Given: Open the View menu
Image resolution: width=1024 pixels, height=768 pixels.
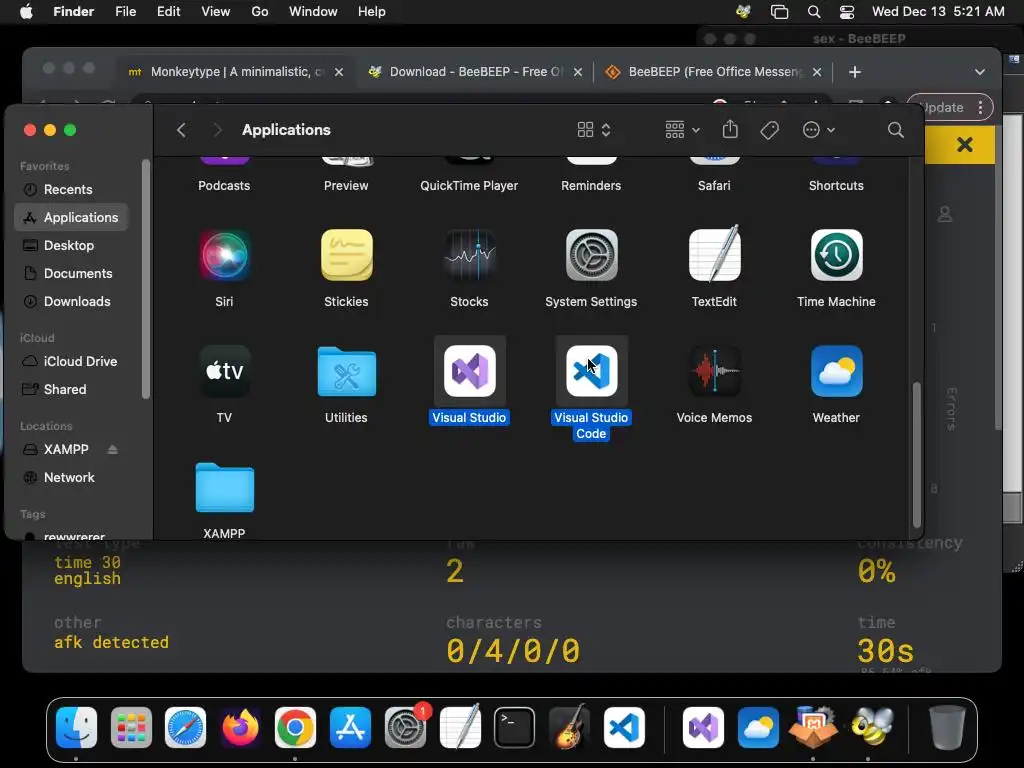Looking at the screenshot, I should click(216, 12).
